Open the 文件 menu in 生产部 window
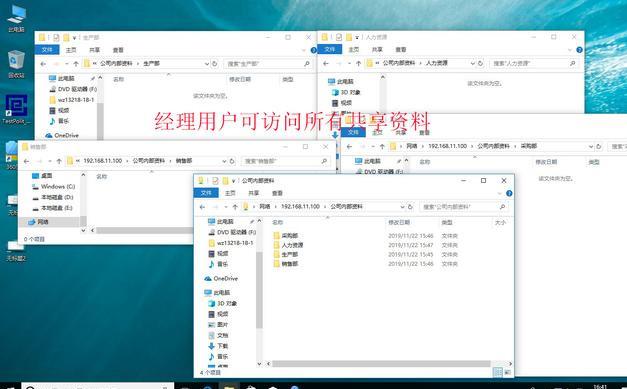Screen dimensions: 627x389 47,50
